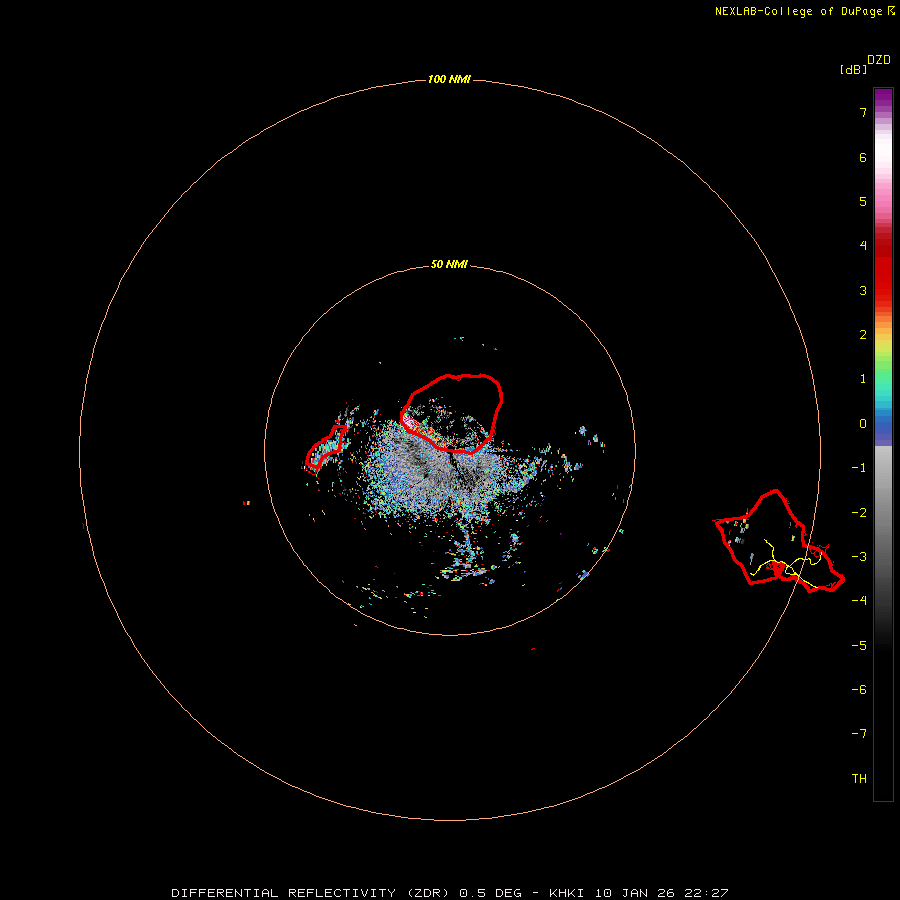Viewport: 900px width, 900px height.
Task: Click the [dB] unit label
Action: click(853, 69)
